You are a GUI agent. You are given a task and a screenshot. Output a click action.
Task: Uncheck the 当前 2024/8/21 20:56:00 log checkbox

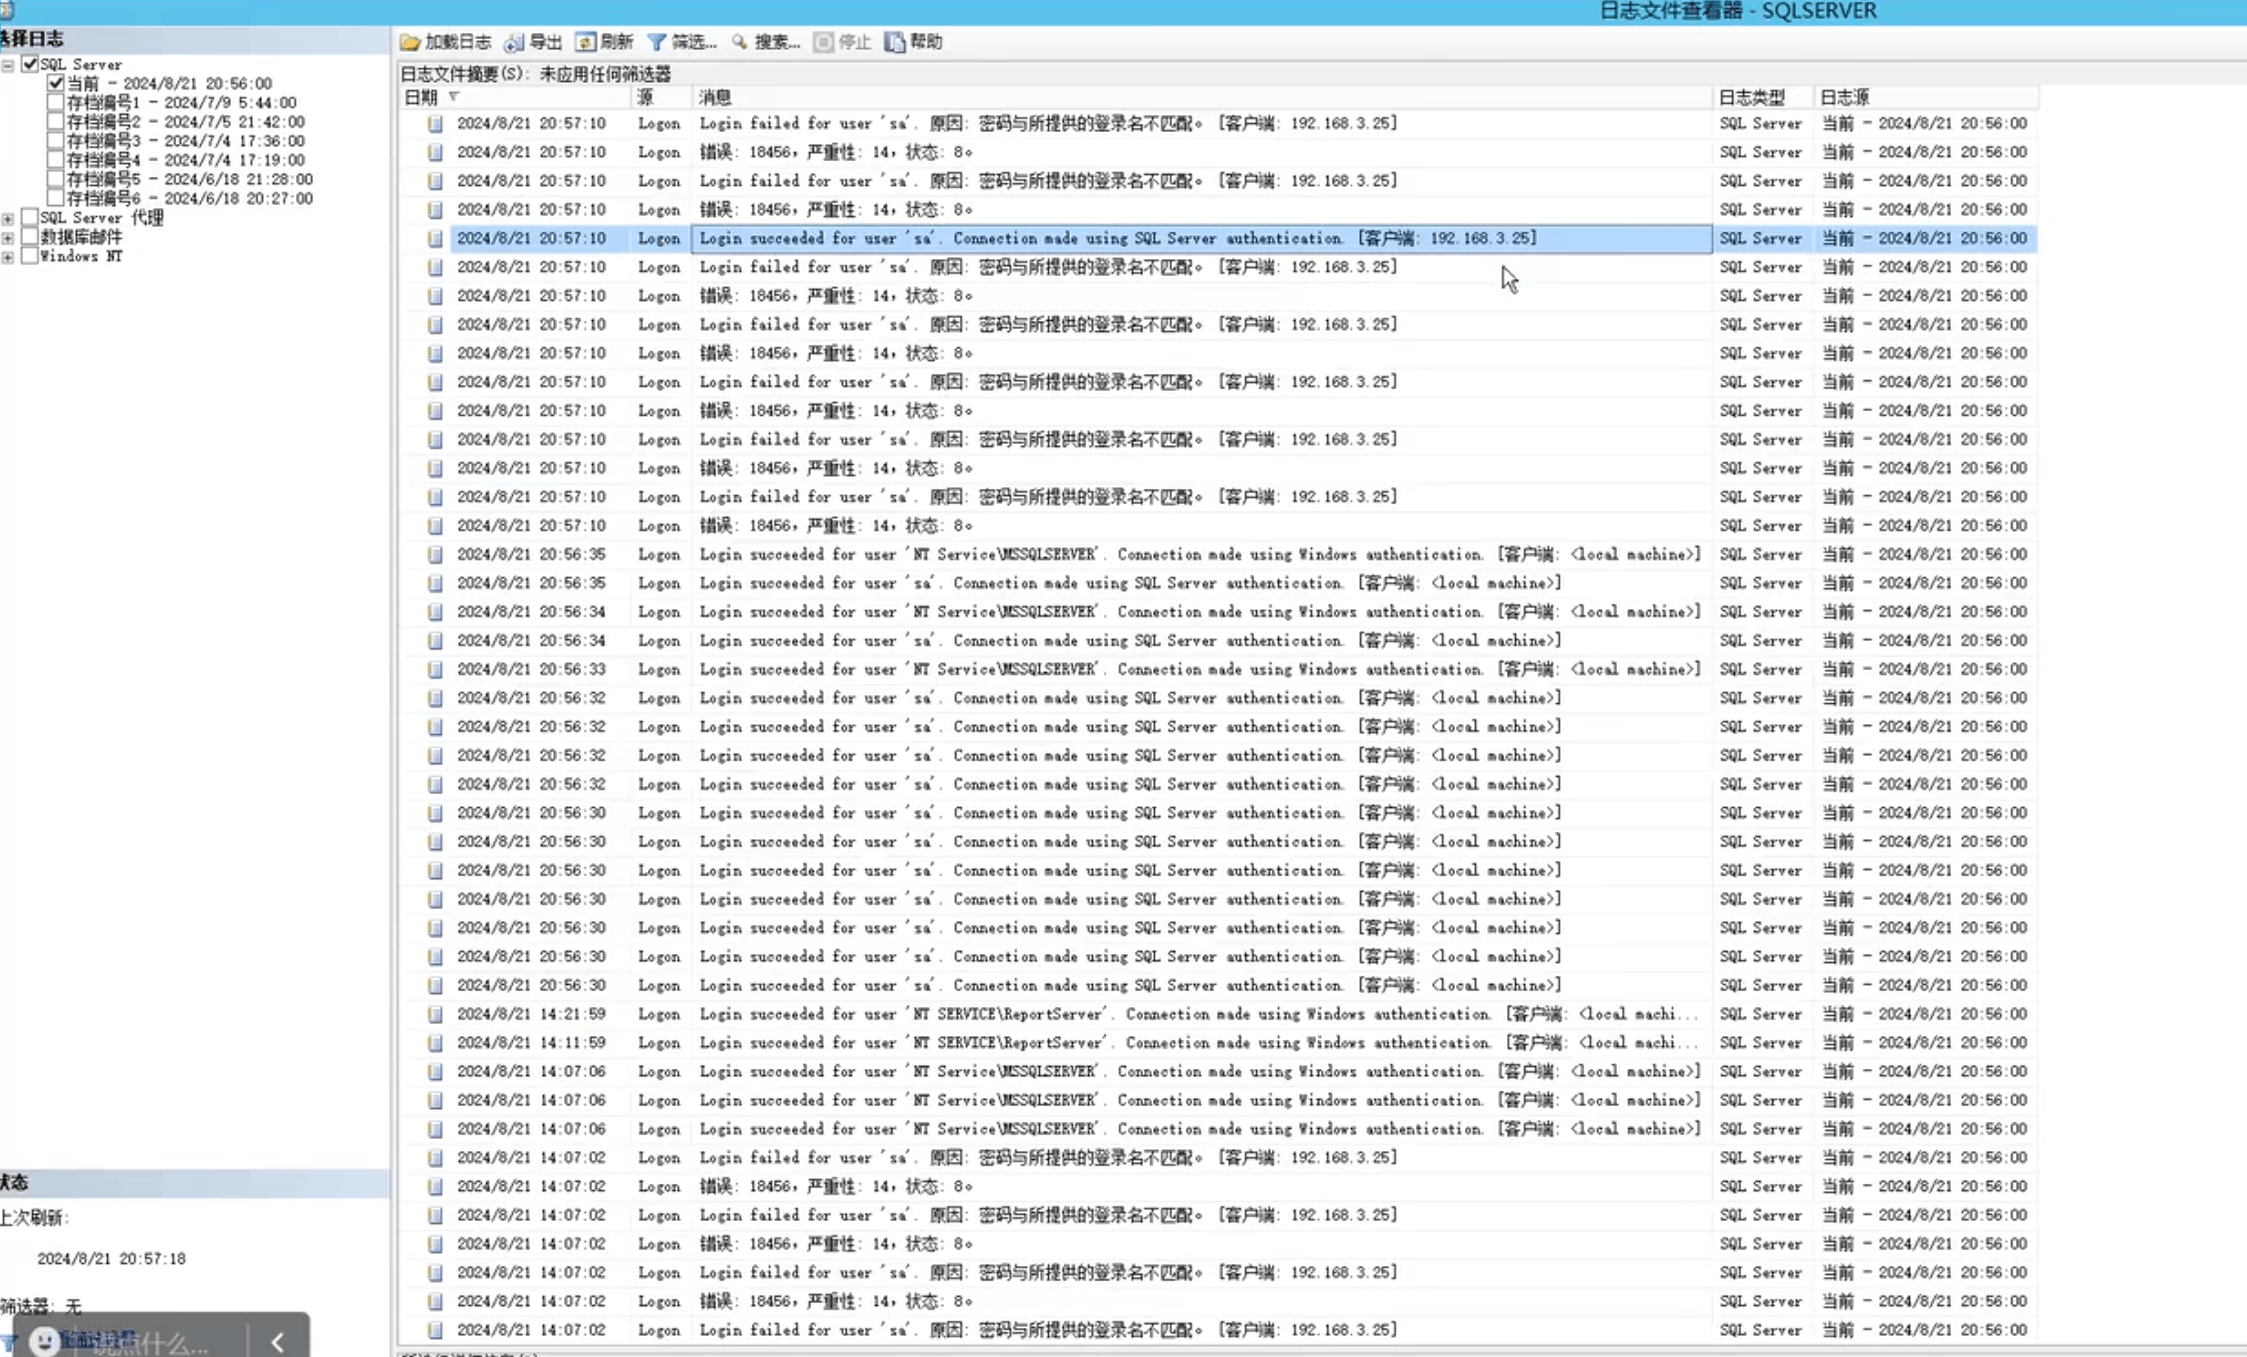[56, 83]
